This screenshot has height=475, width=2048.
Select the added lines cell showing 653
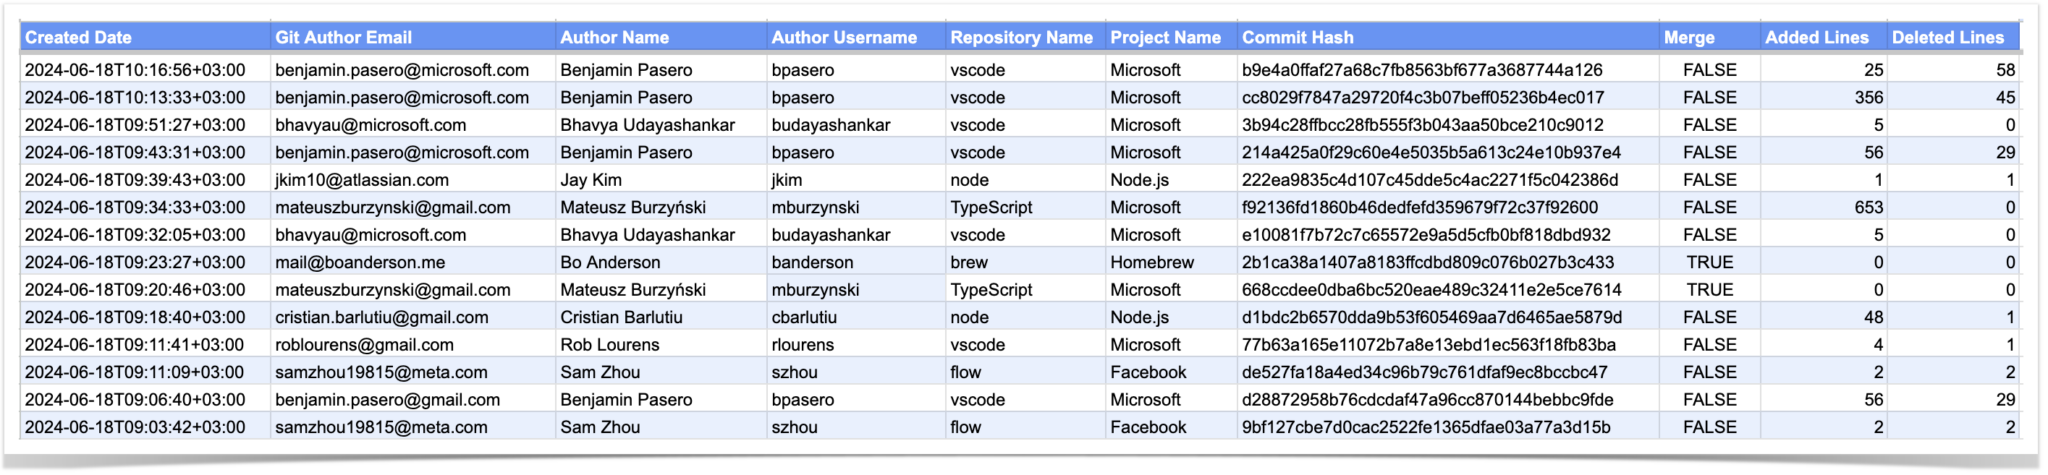pyautogui.click(x=1824, y=207)
